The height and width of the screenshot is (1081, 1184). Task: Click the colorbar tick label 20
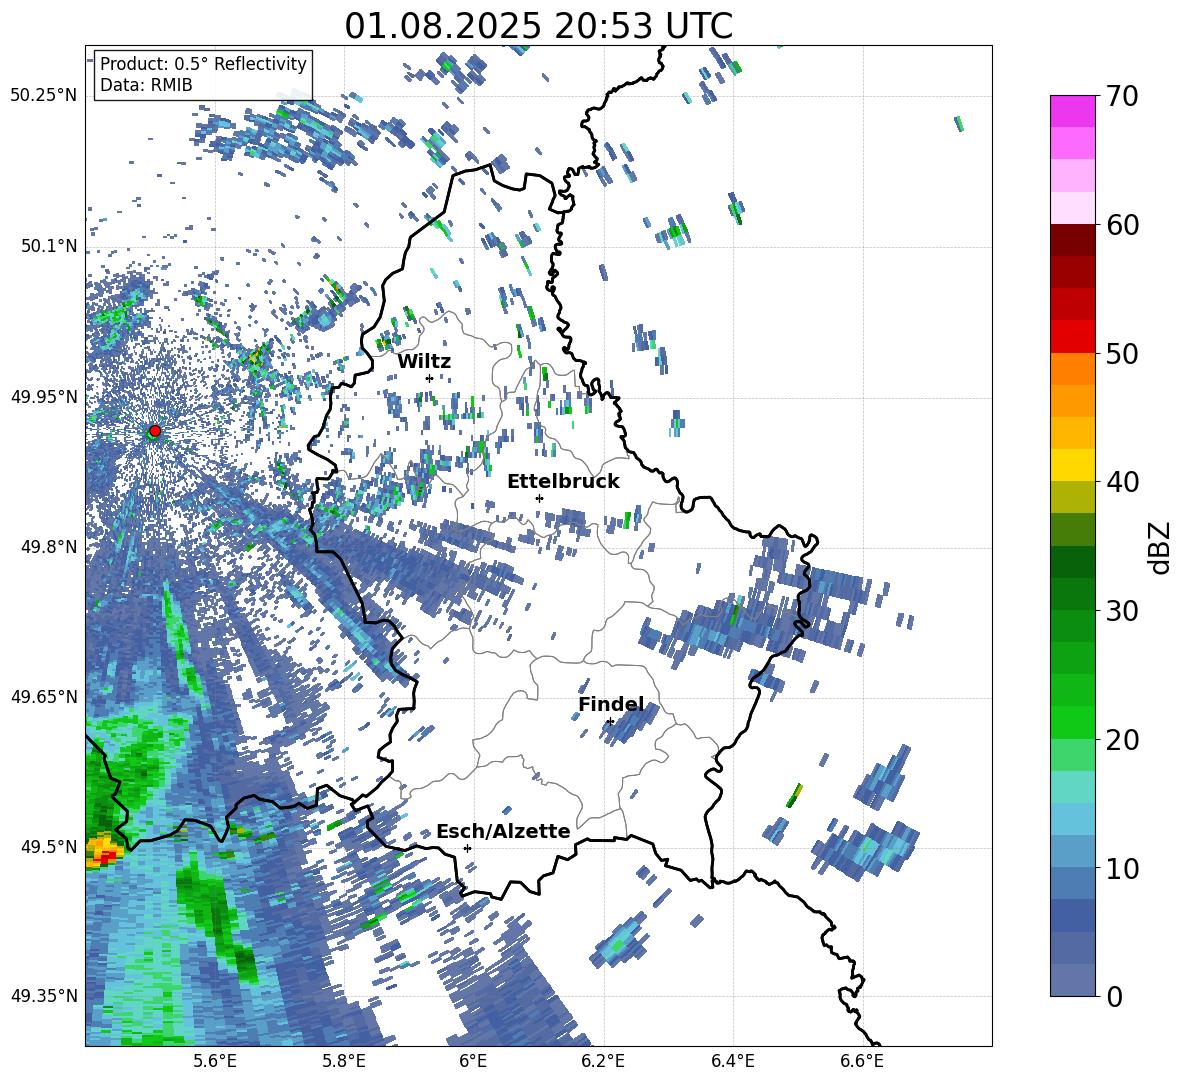pyautogui.click(x=1123, y=739)
